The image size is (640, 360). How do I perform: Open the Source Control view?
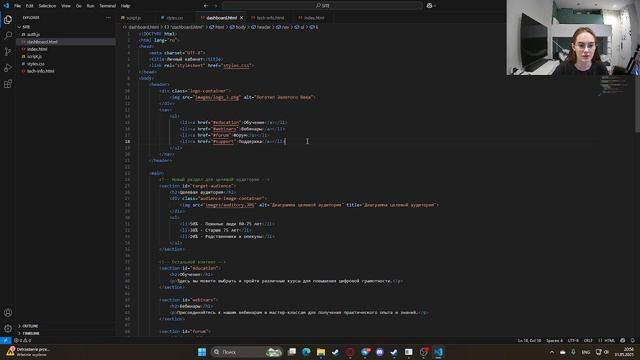pyautogui.click(x=8, y=52)
